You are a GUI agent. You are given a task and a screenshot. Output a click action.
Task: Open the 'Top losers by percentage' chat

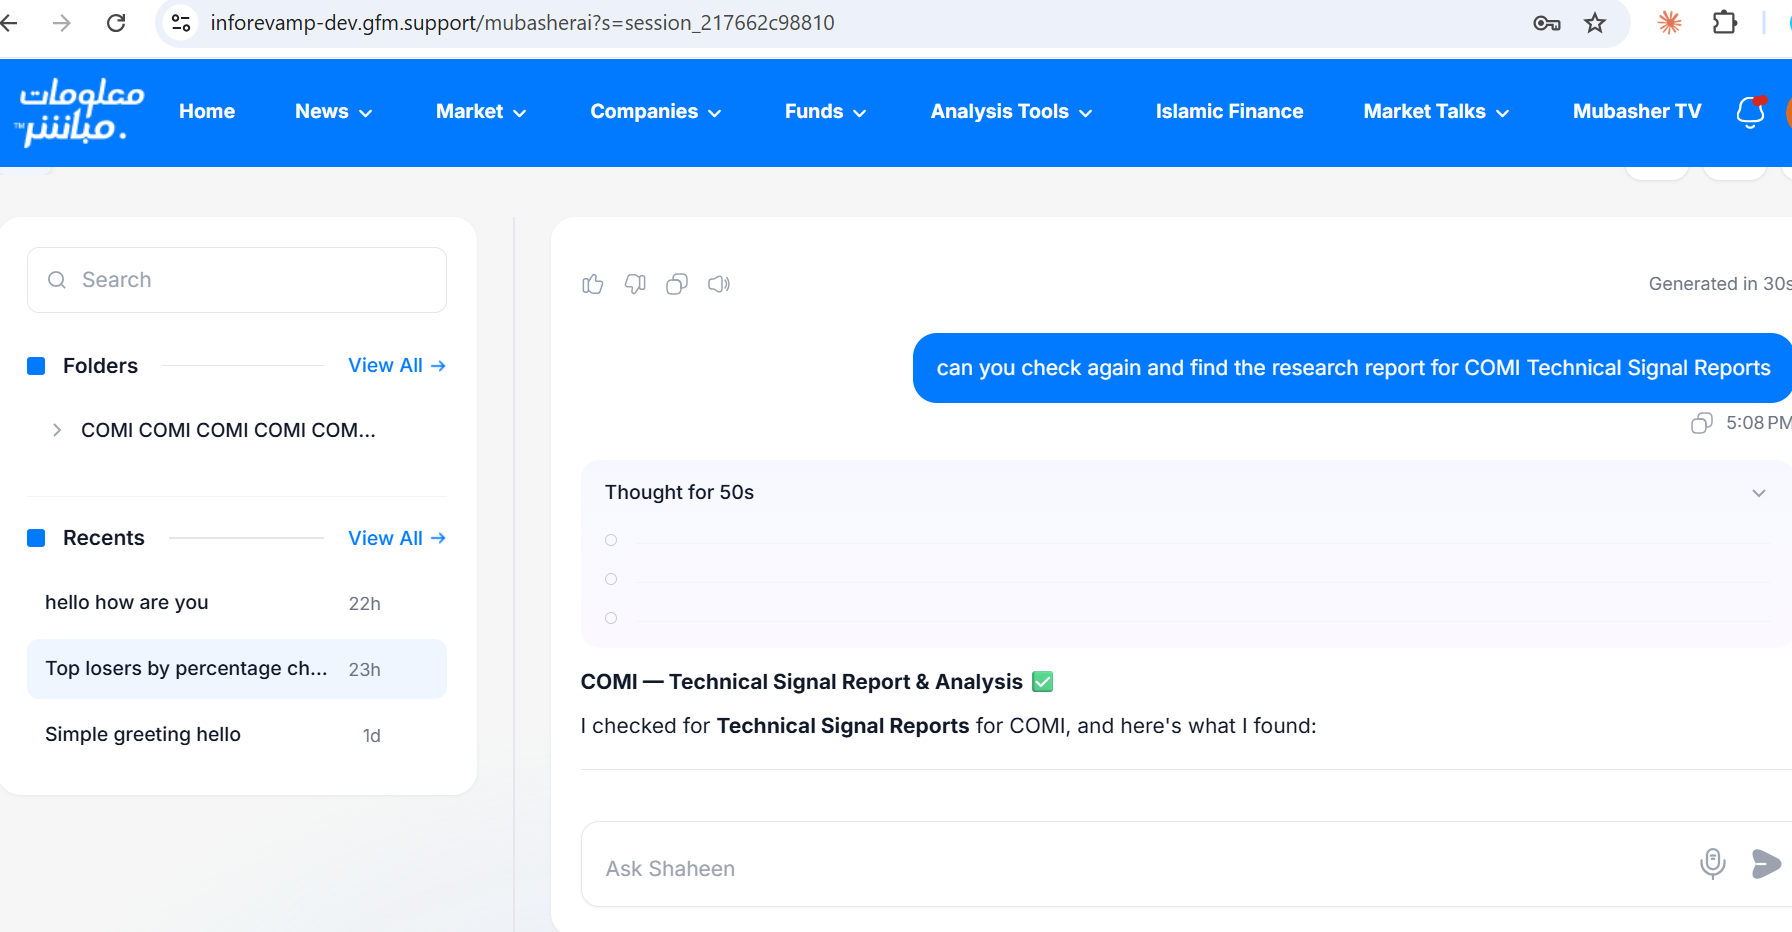tap(237, 669)
